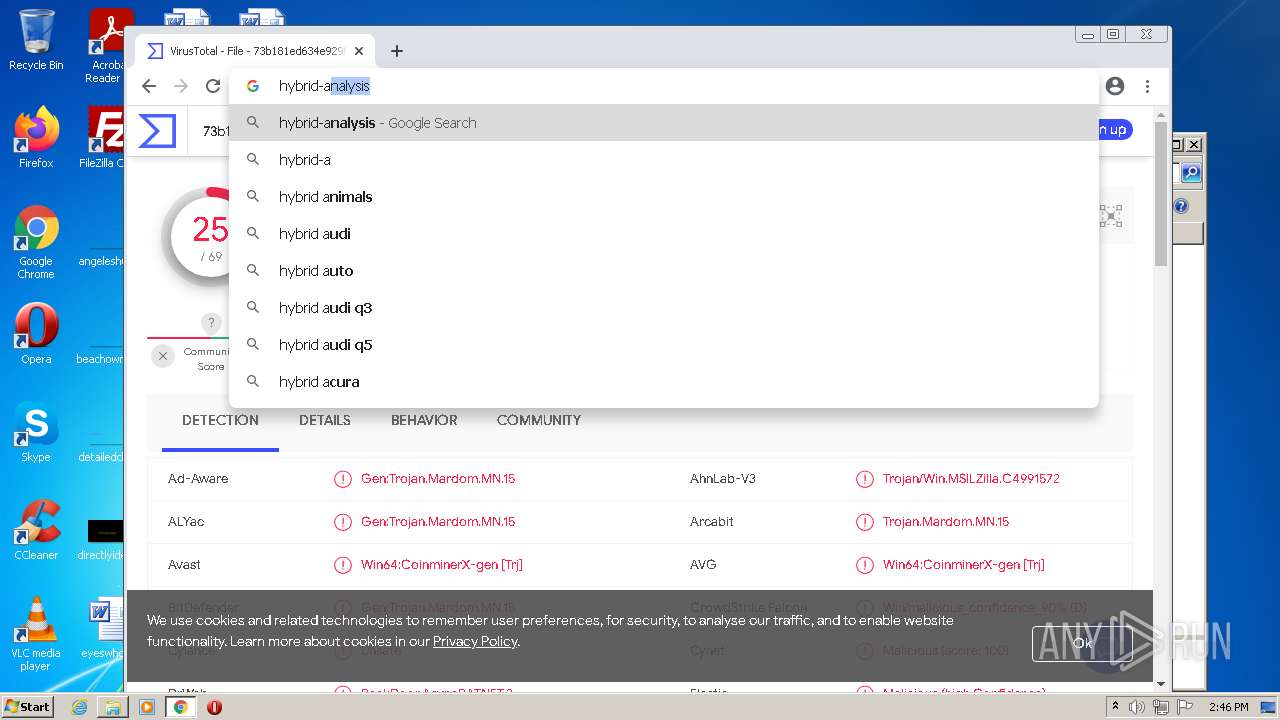Switch to the BEHAVIOR tab
Image resolution: width=1280 pixels, height=720 pixels.
pos(424,420)
